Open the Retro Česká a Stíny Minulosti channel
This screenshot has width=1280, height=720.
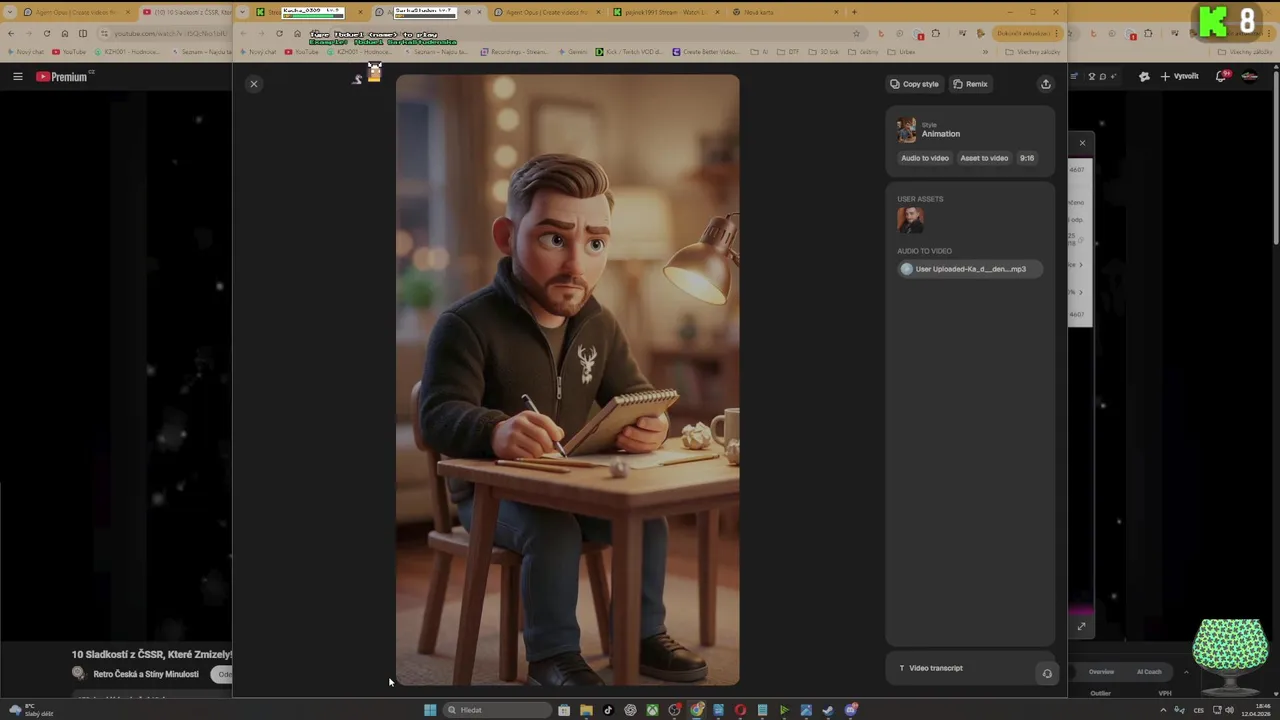(x=146, y=674)
